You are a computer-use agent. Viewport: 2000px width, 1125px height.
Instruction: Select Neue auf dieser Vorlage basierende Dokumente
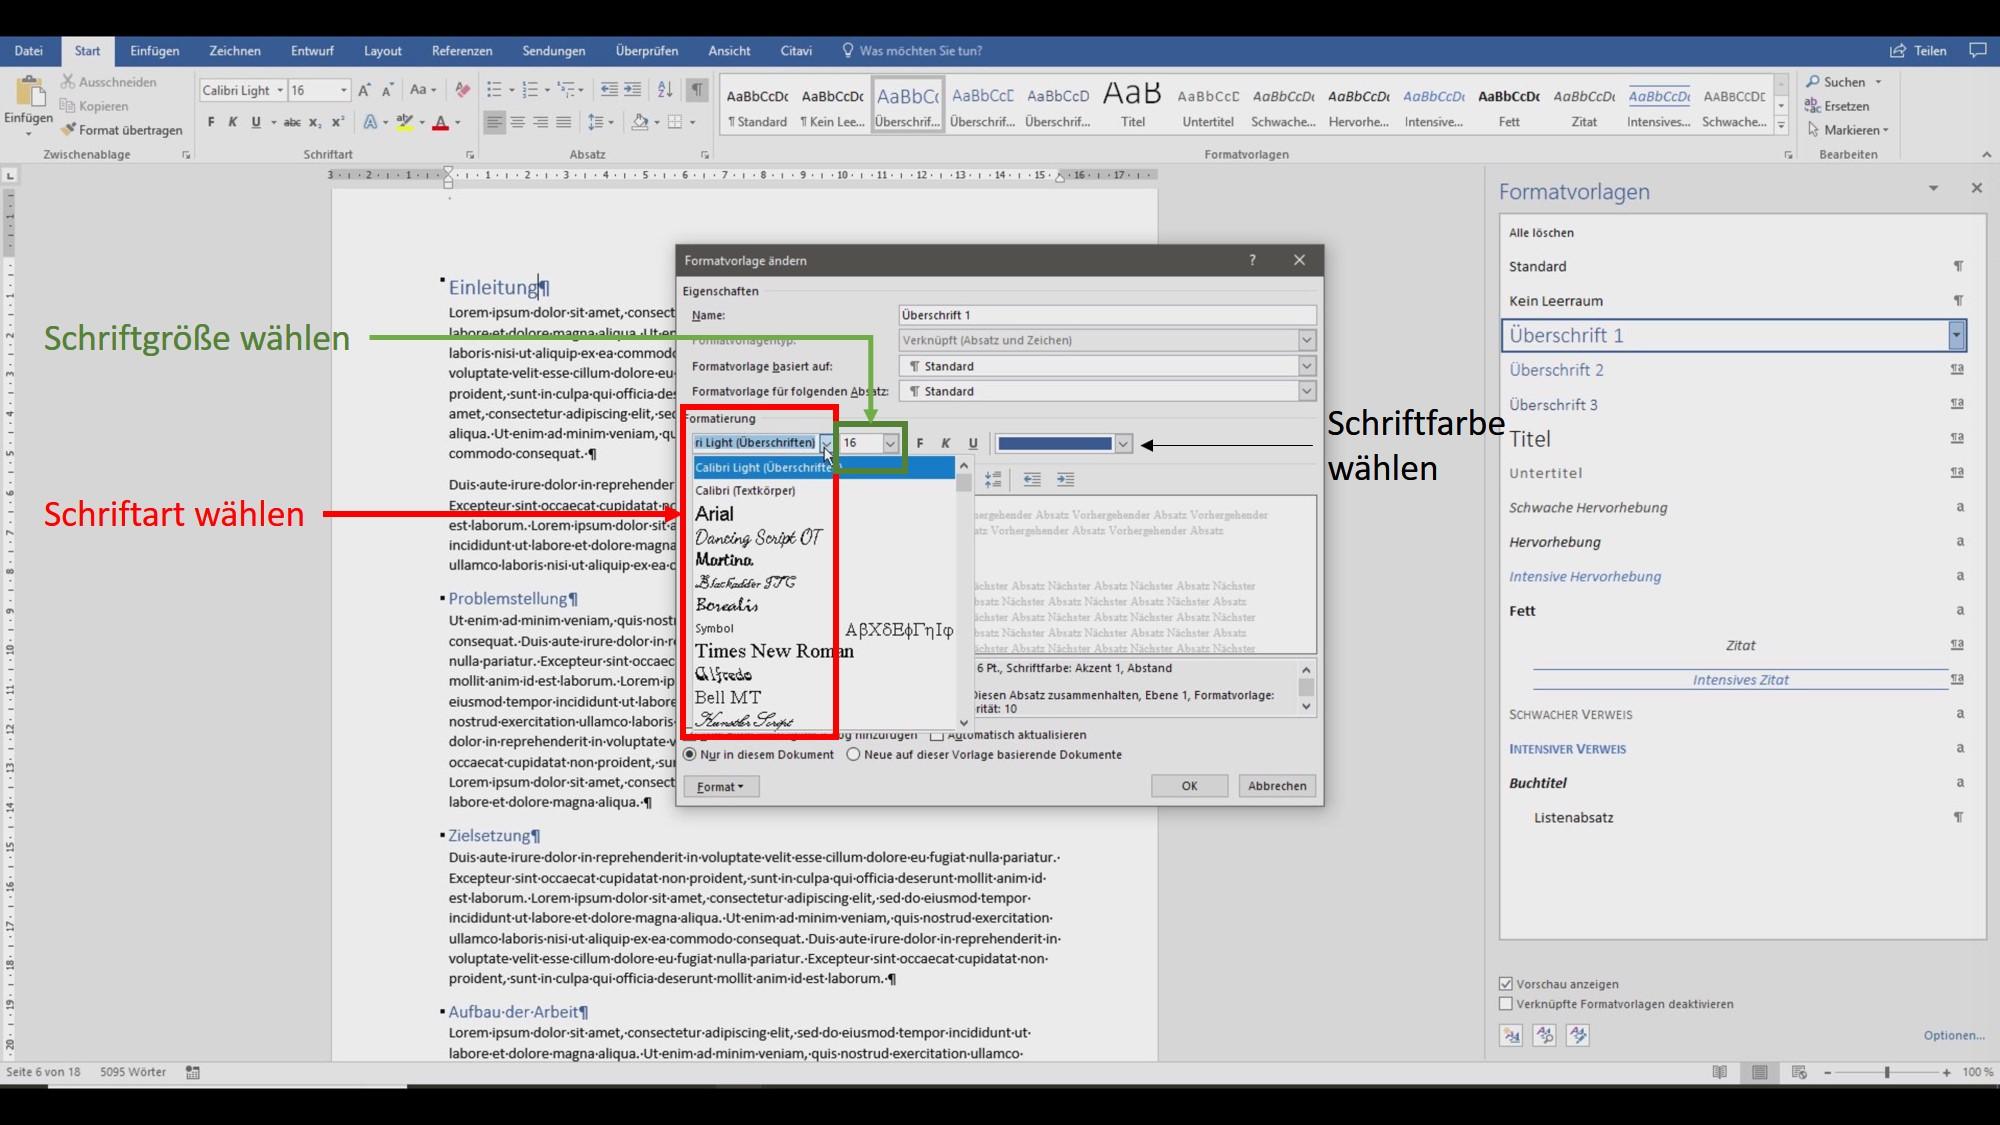[853, 754]
